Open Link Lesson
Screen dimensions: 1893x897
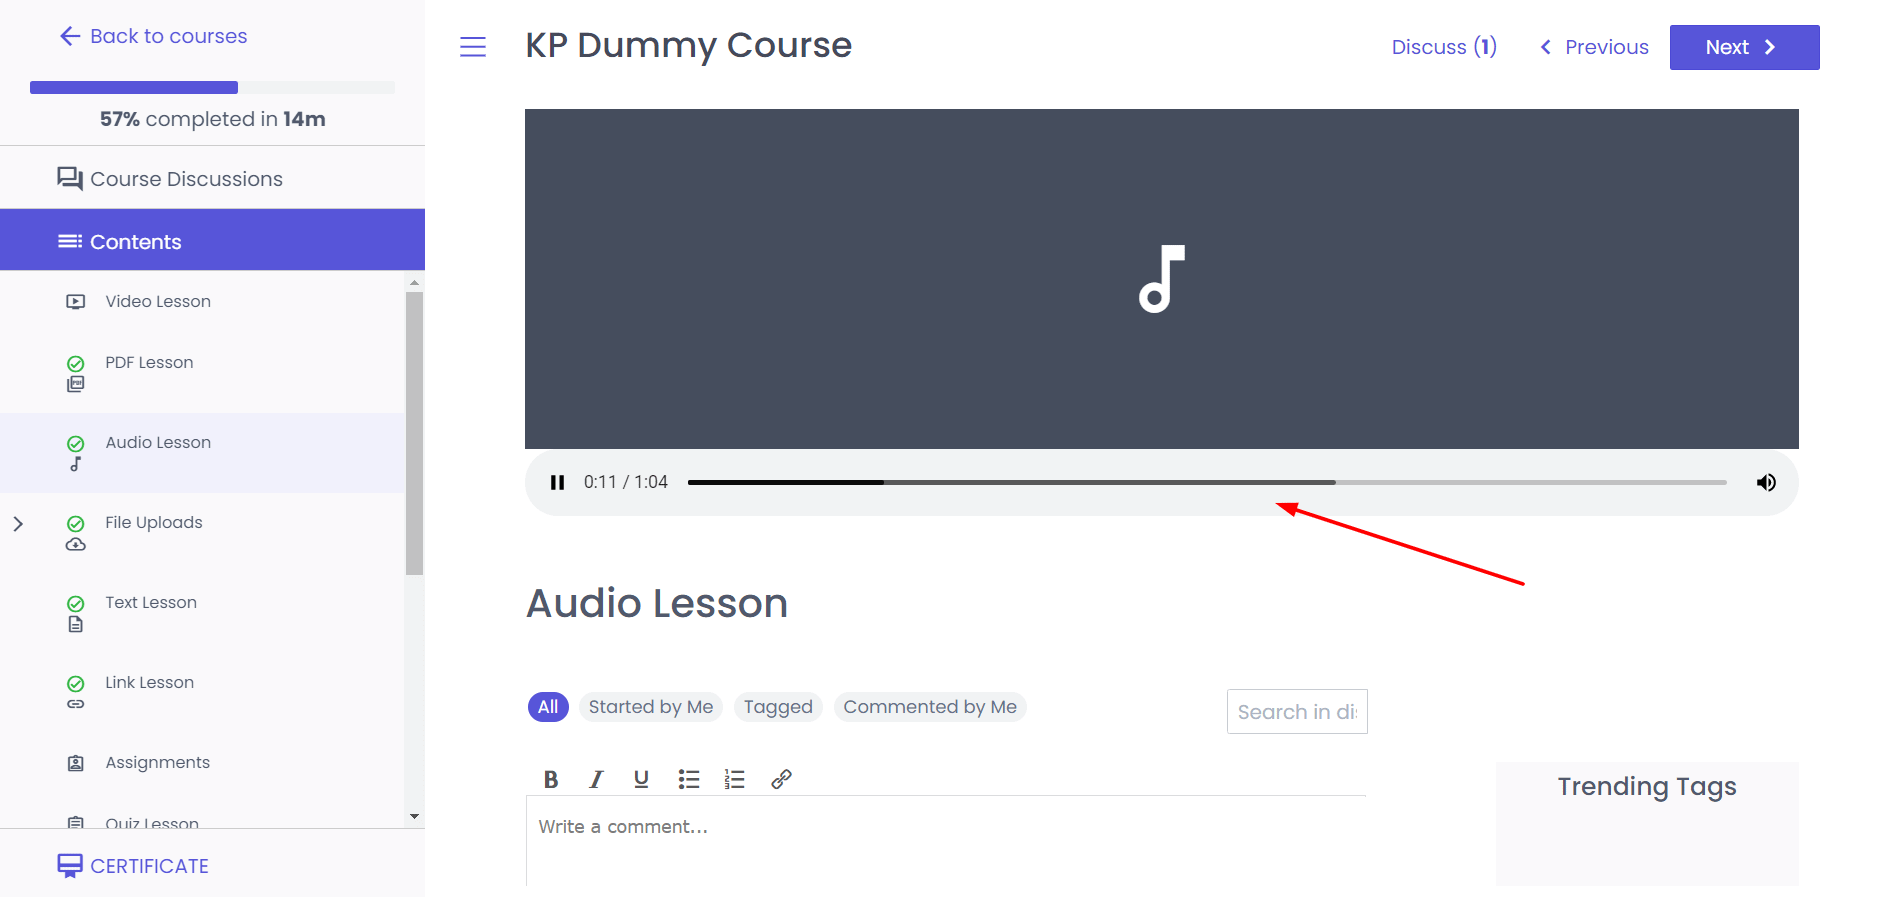click(x=150, y=682)
